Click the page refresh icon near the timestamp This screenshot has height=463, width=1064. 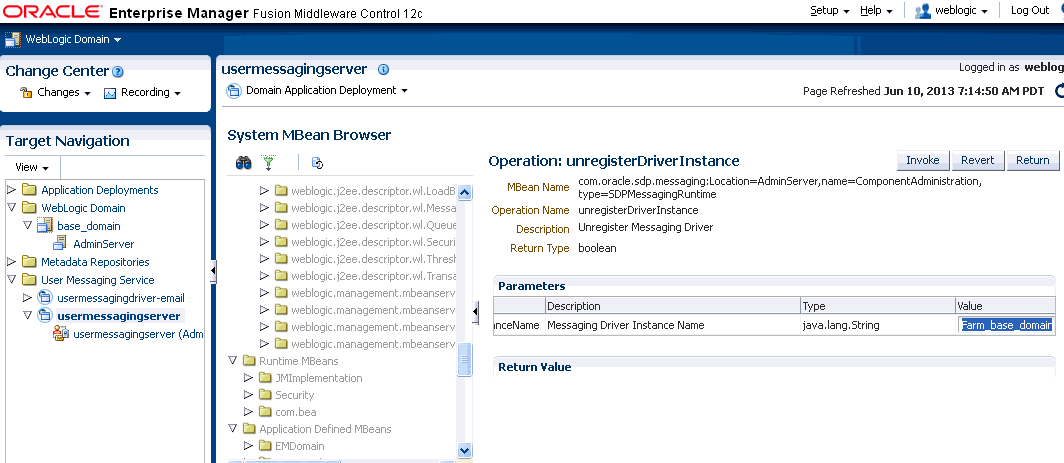point(1059,90)
